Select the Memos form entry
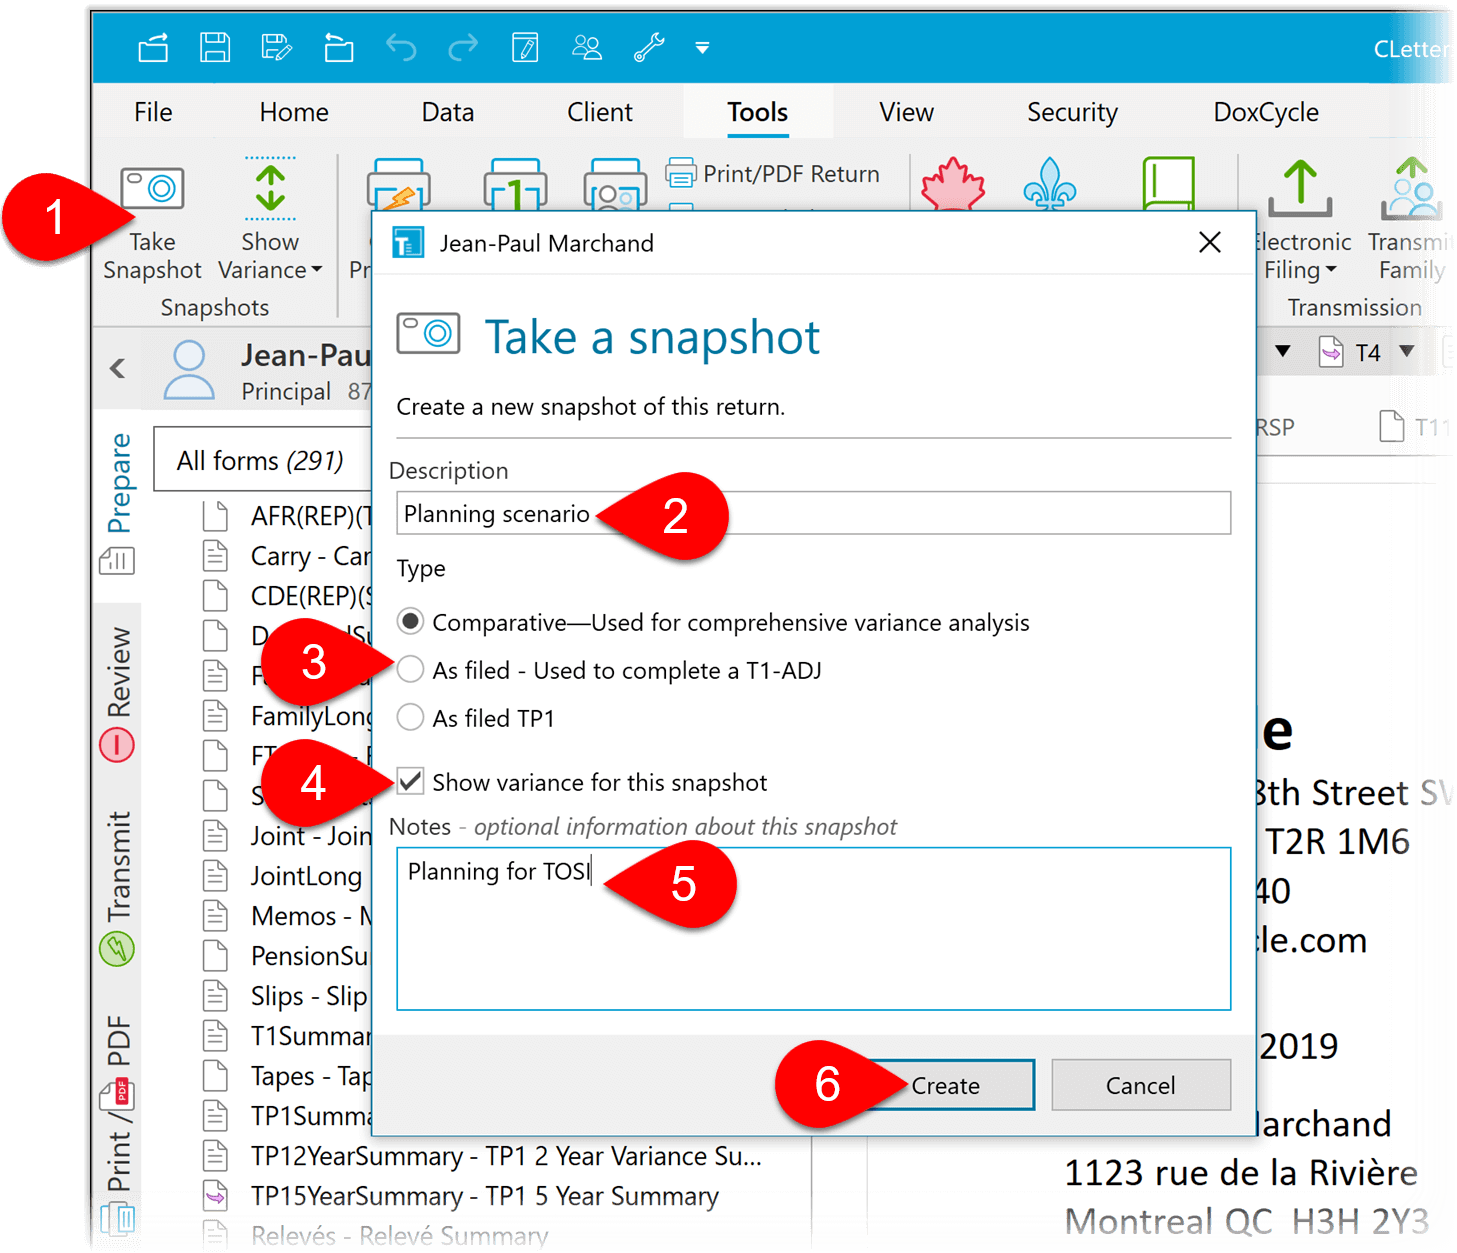Viewport: 1457px width, 1253px height. tap(287, 916)
